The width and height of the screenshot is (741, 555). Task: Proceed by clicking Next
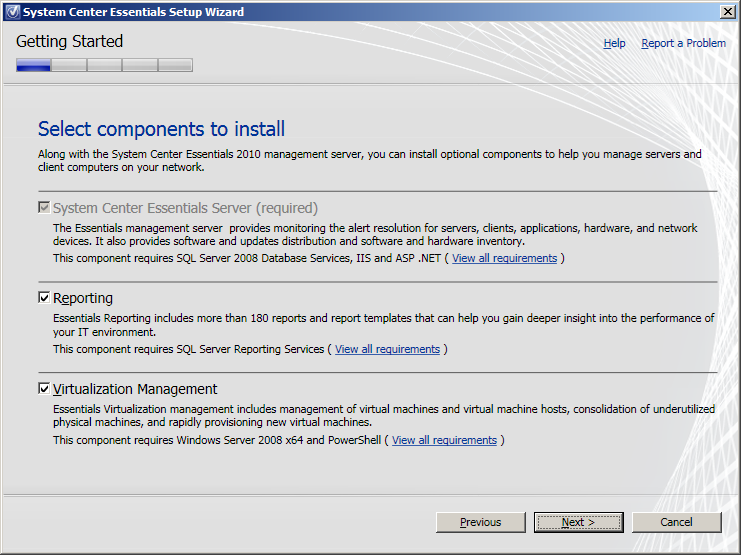click(x=578, y=522)
